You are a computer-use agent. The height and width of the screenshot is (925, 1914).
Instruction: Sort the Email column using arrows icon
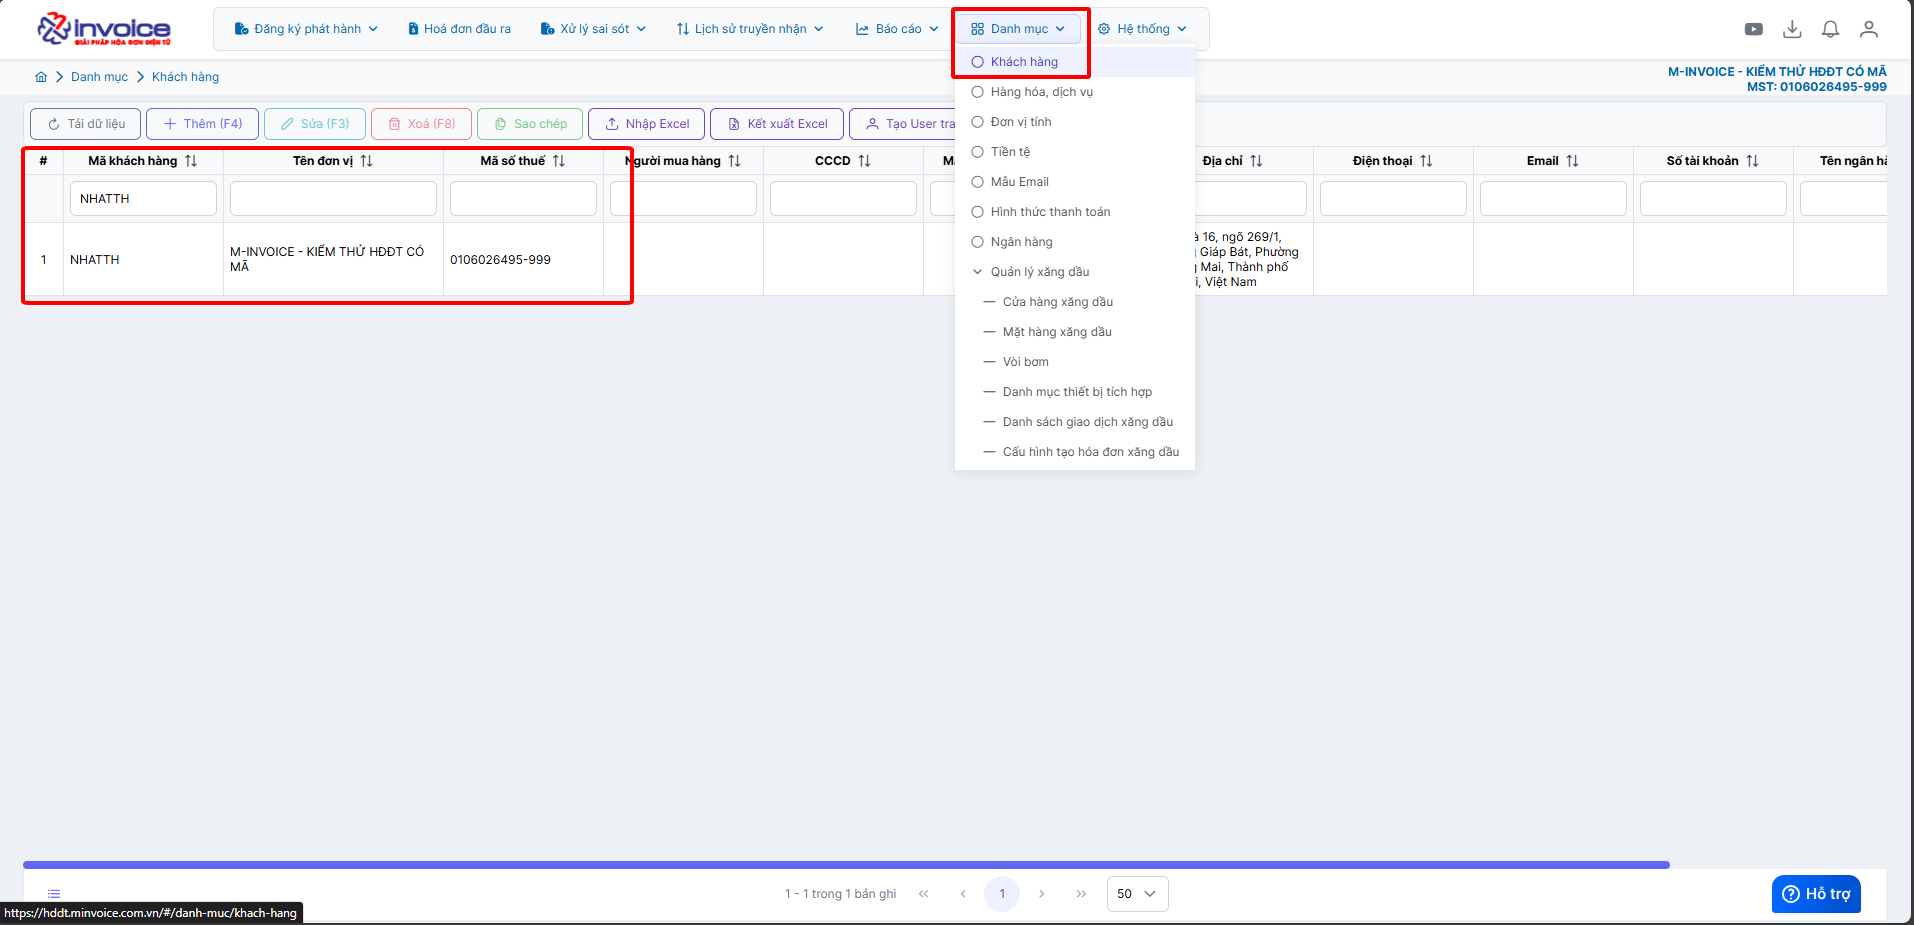click(x=1572, y=161)
